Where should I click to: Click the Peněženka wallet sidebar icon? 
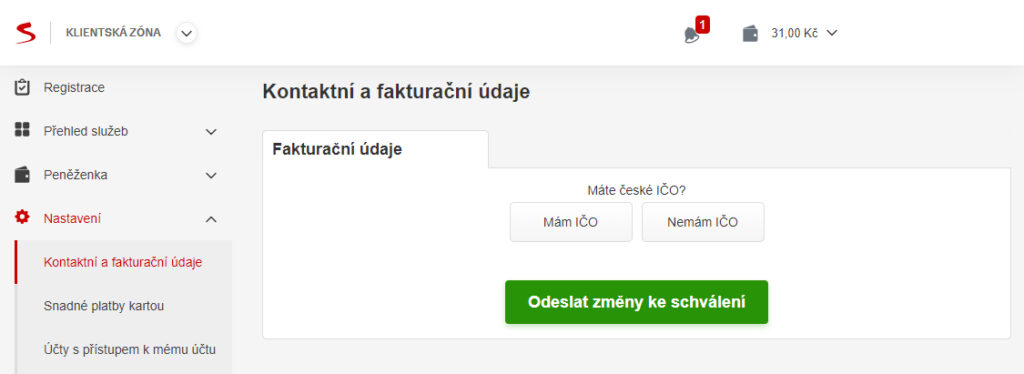[22, 175]
